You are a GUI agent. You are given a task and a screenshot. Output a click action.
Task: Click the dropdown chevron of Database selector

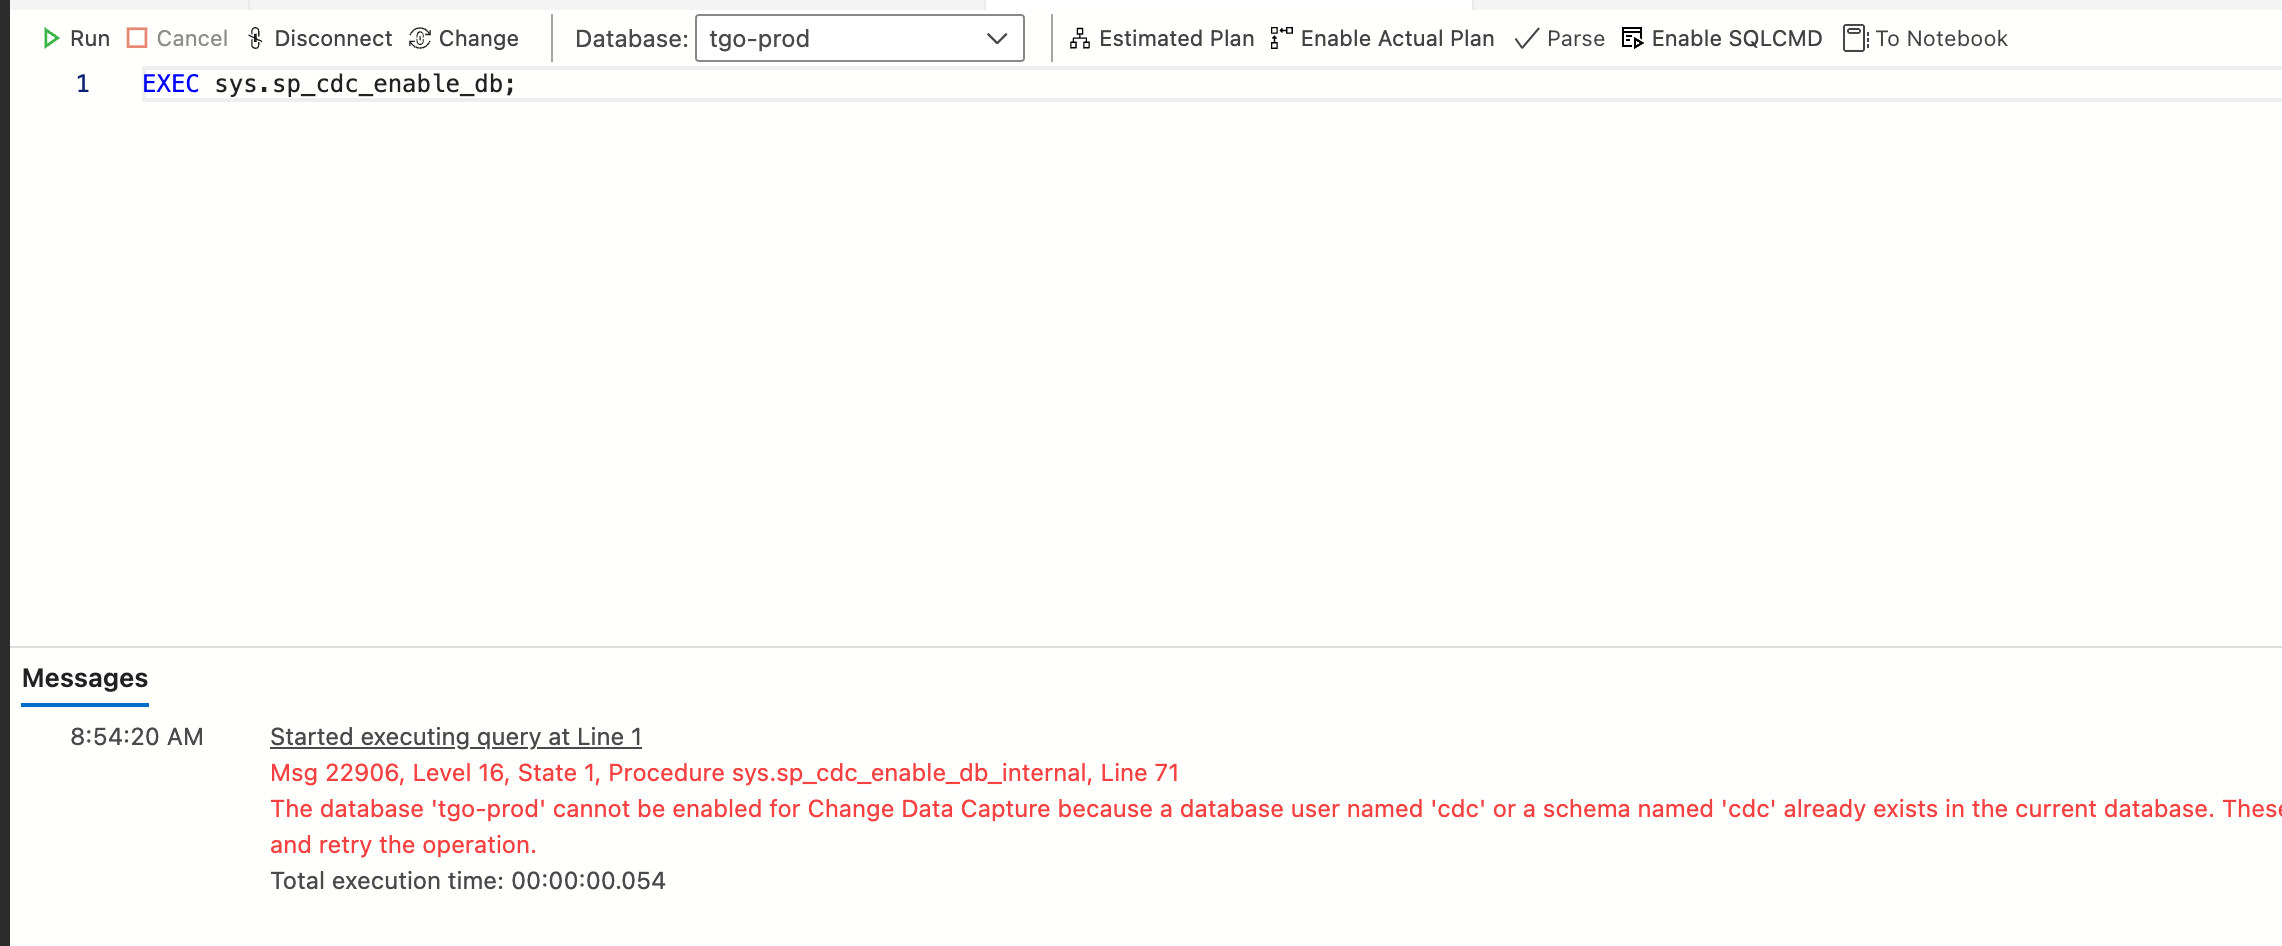[x=996, y=38]
